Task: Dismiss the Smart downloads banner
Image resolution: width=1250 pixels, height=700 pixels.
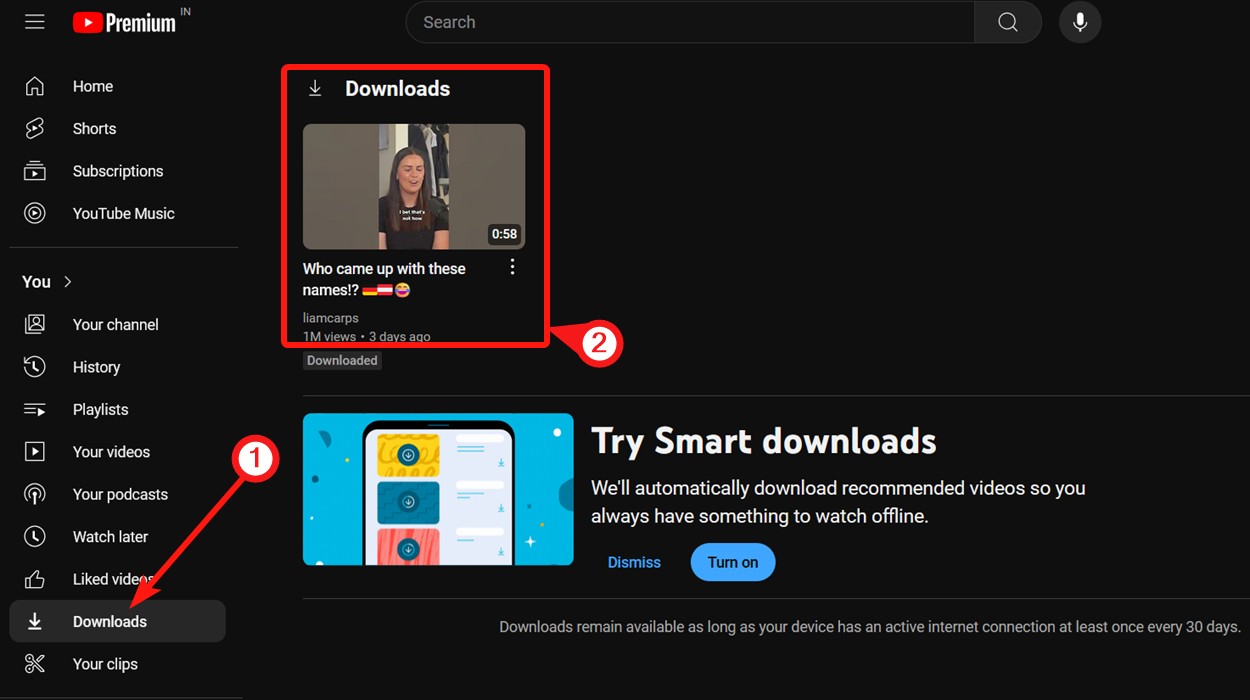Action: (634, 562)
